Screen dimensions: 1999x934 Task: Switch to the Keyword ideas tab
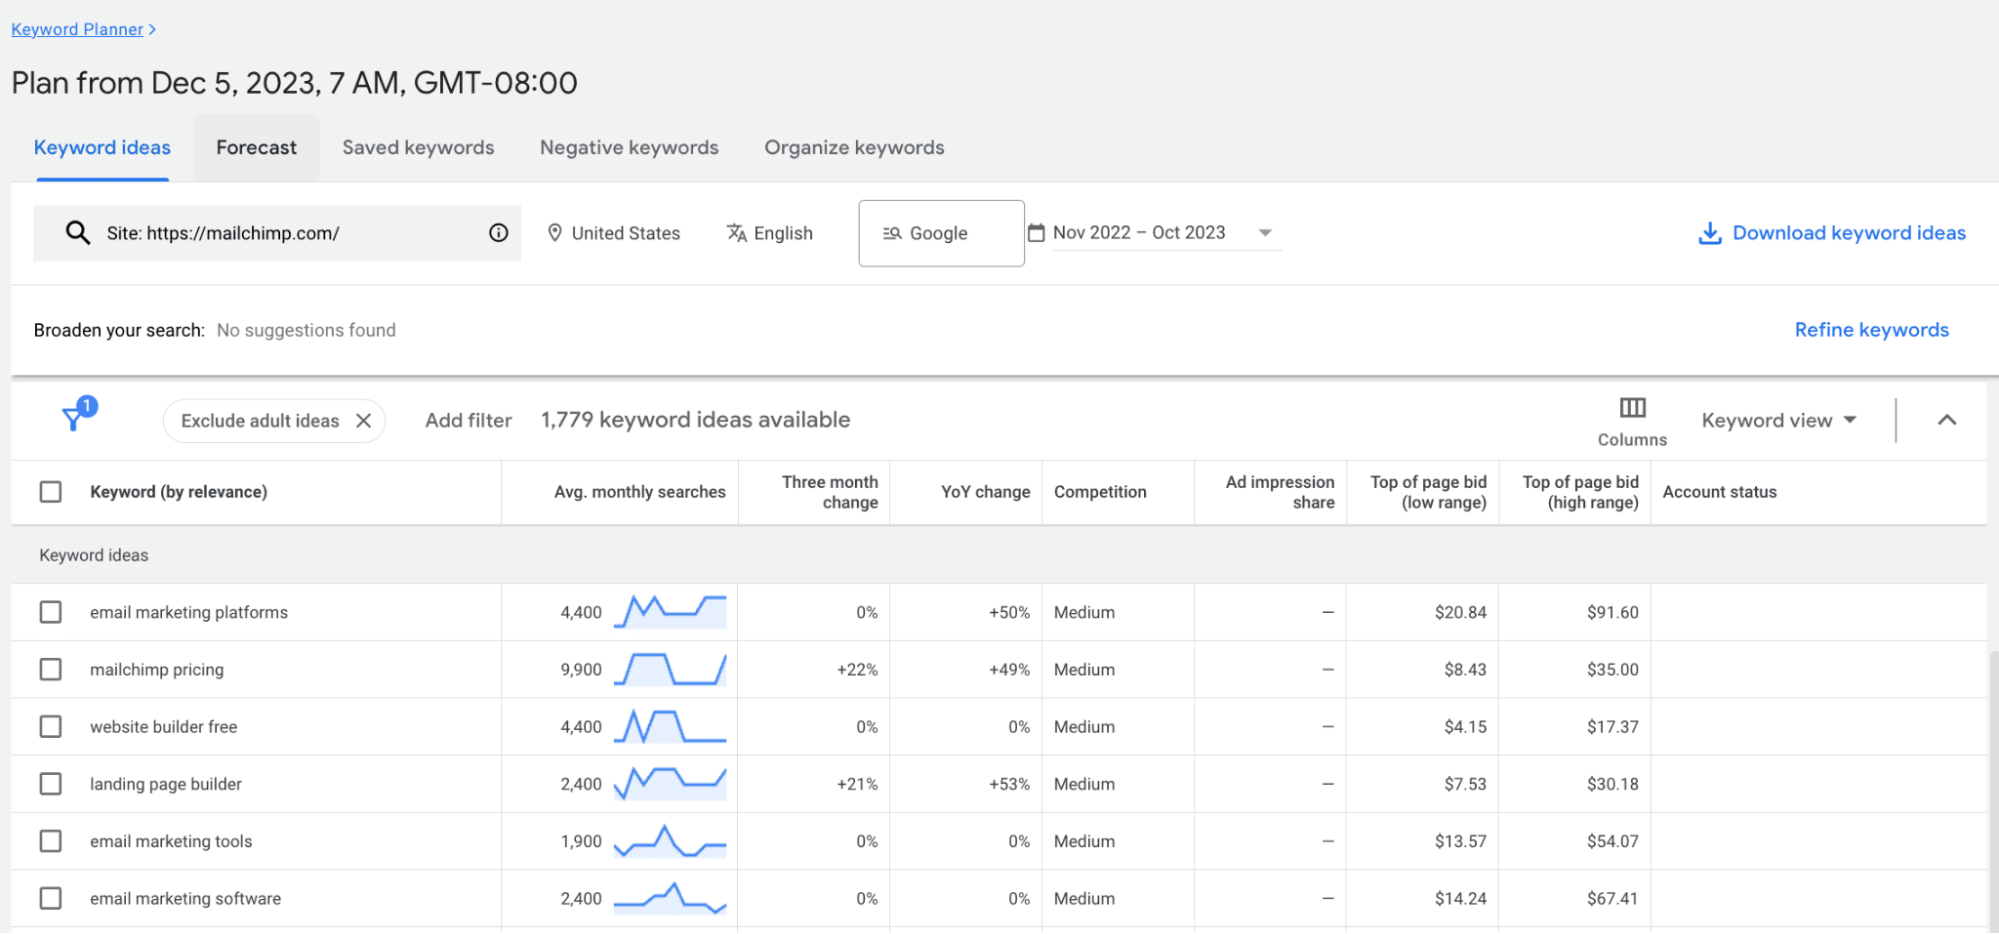point(102,148)
